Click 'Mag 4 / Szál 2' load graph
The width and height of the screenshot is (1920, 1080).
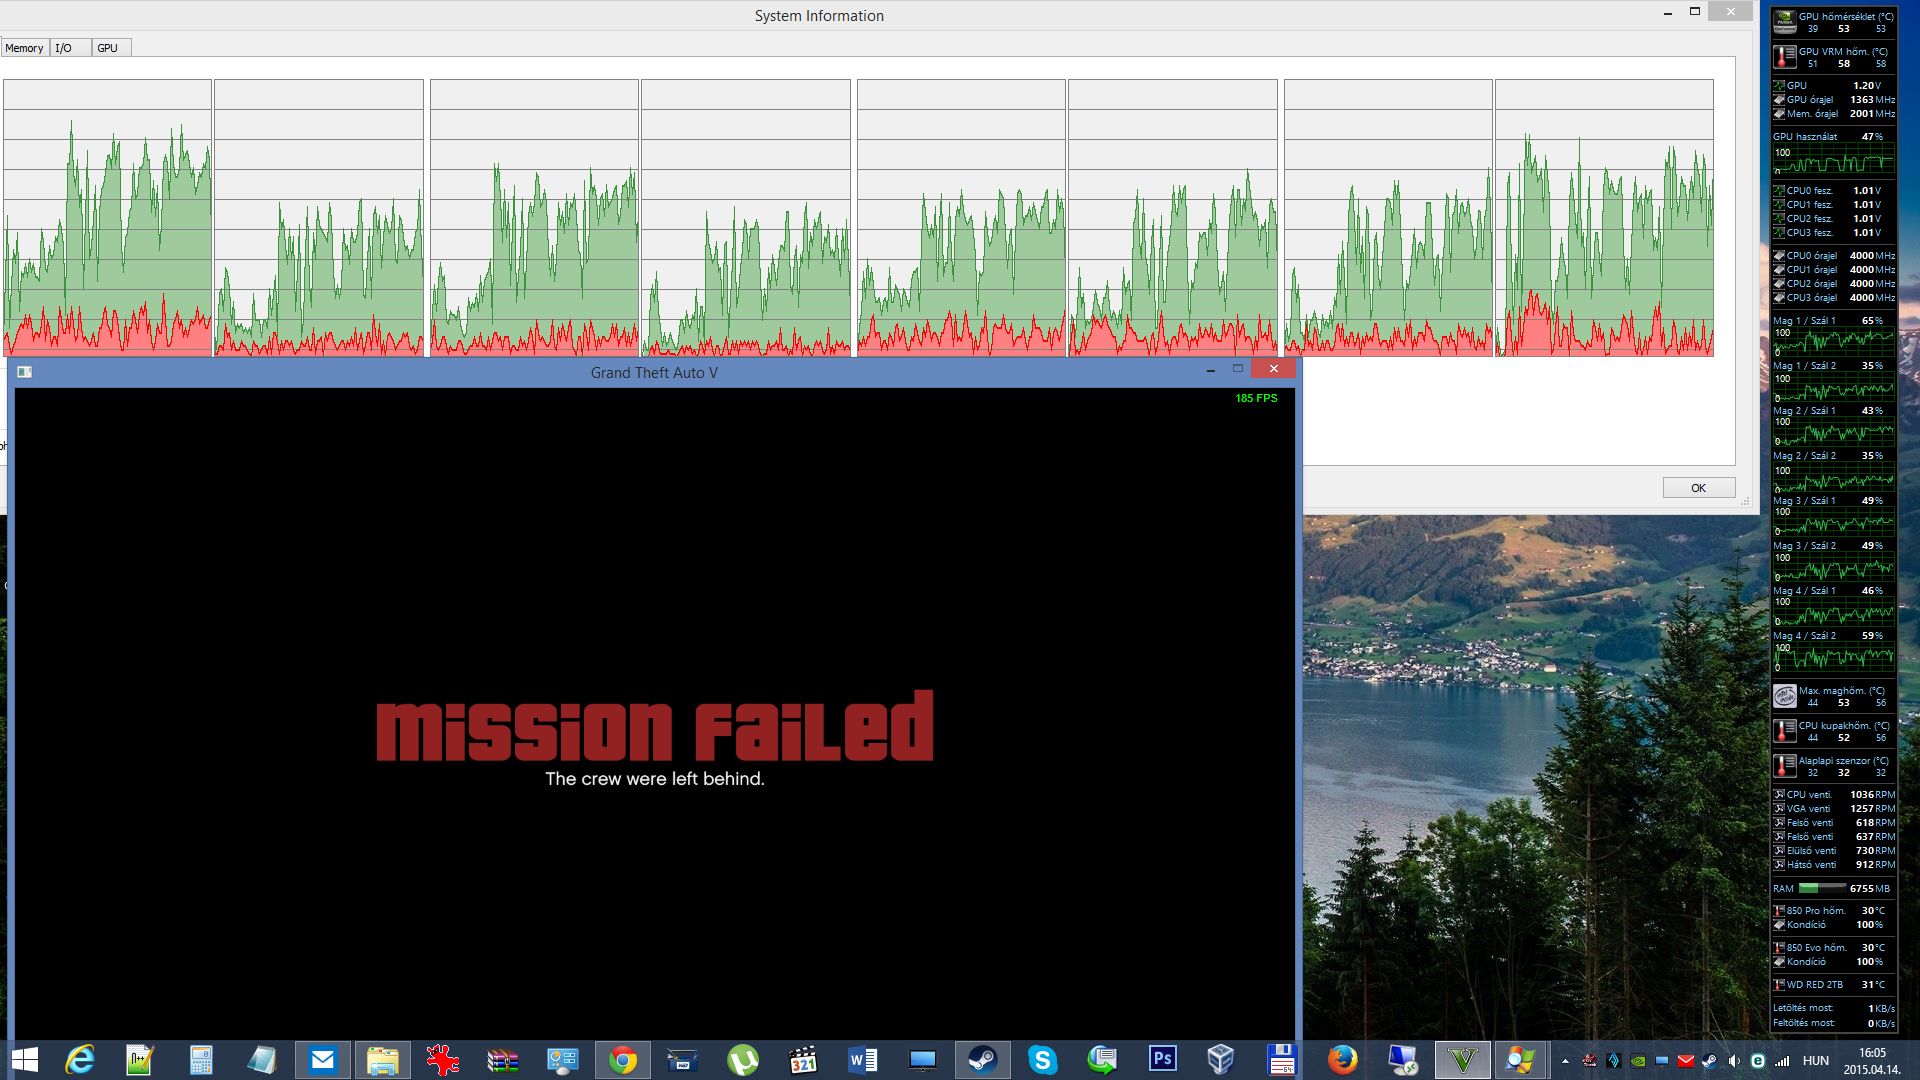pos(1834,657)
